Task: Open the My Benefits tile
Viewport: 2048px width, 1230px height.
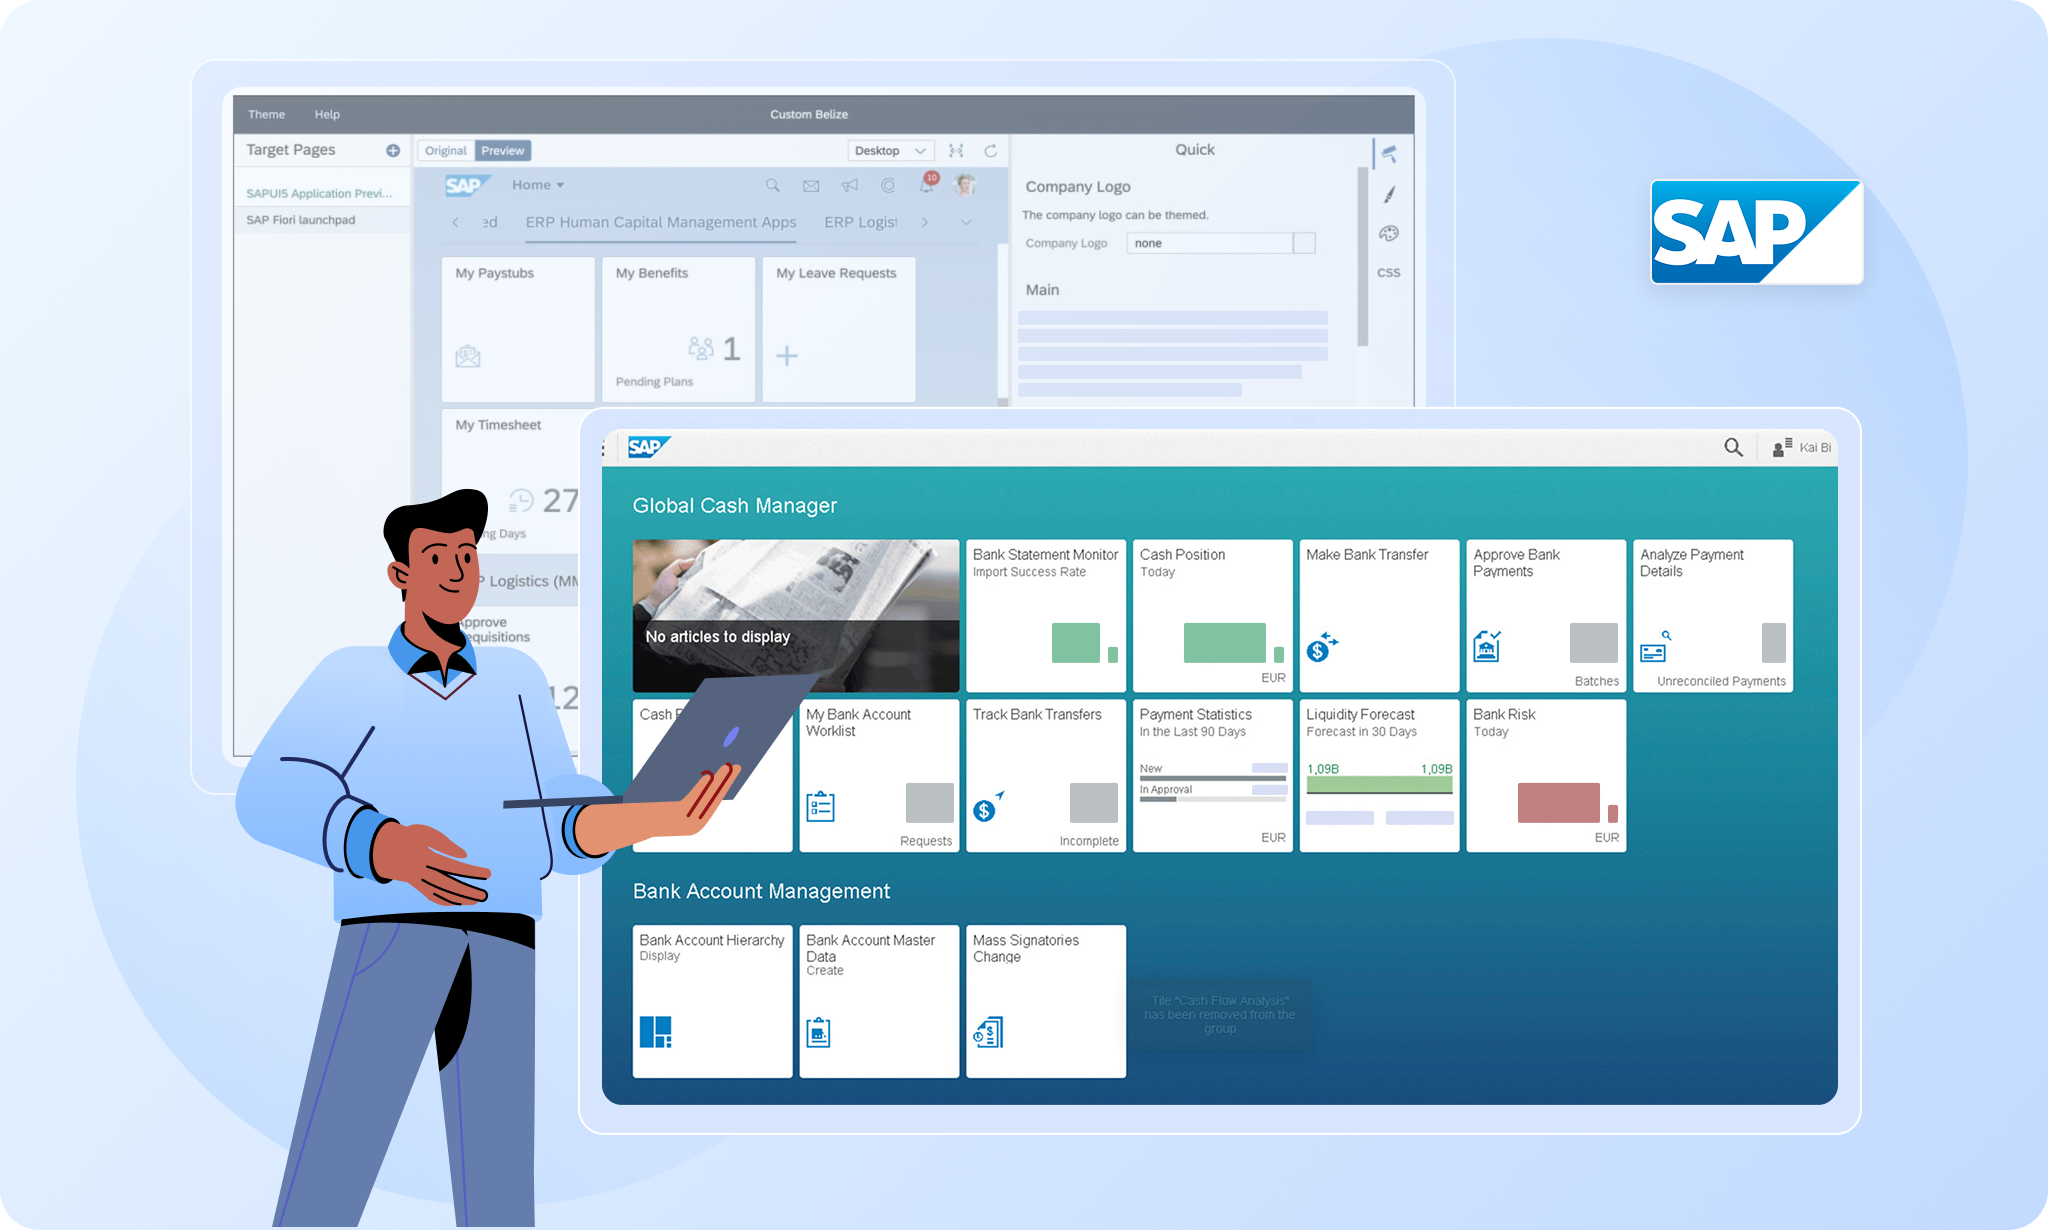Action: (x=678, y=330)
